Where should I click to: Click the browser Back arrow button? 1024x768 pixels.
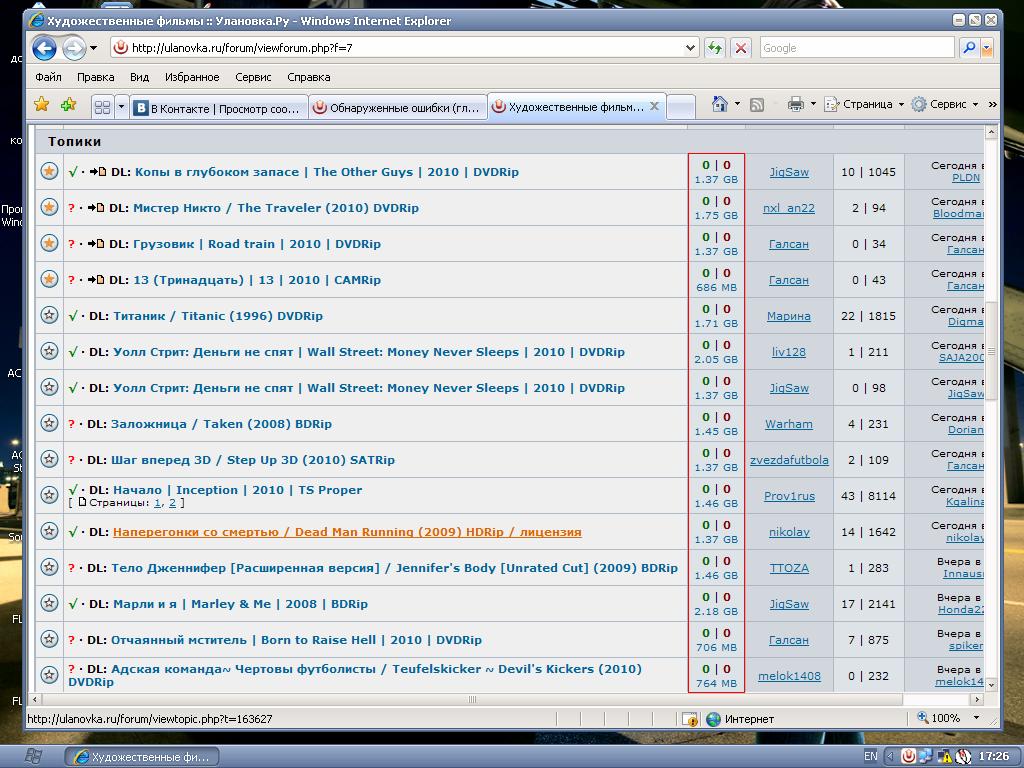coord(44,48)
